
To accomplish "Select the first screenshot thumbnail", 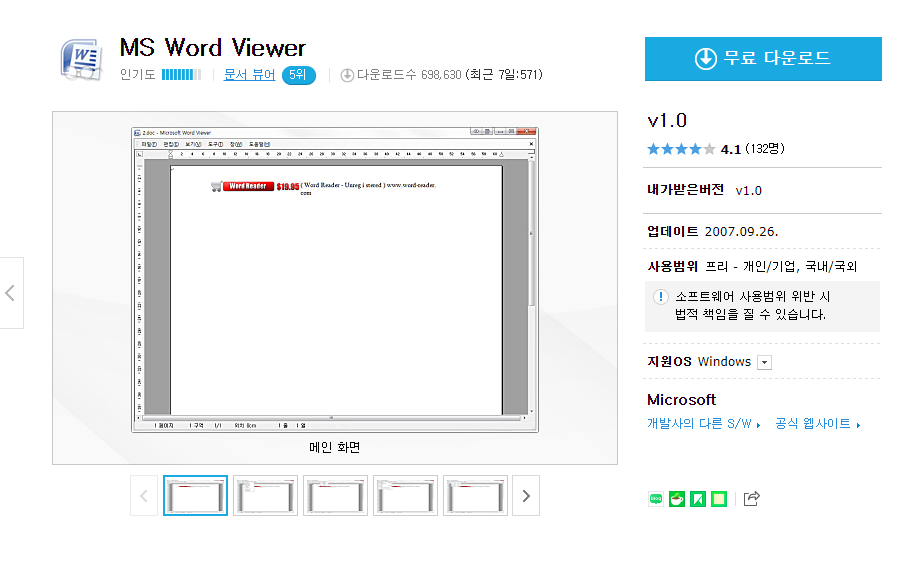I will point(195,495).
